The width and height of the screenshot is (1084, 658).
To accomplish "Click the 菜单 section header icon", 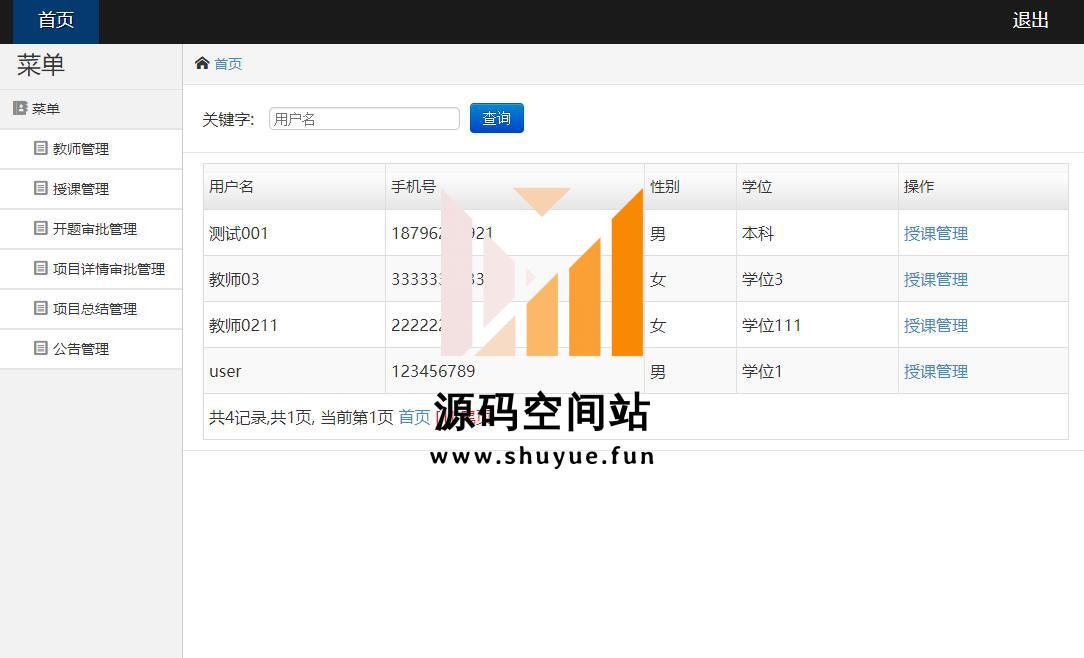I will [x=20, y=109].
